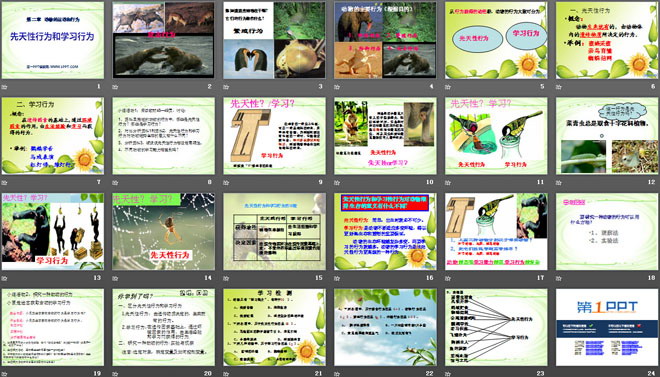
Task: Select the spider web slide 14
Action: (163, 231)
